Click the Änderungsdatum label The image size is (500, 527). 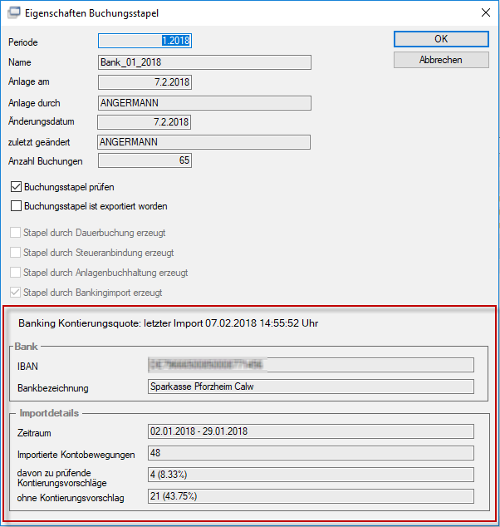tap(41, 121)
